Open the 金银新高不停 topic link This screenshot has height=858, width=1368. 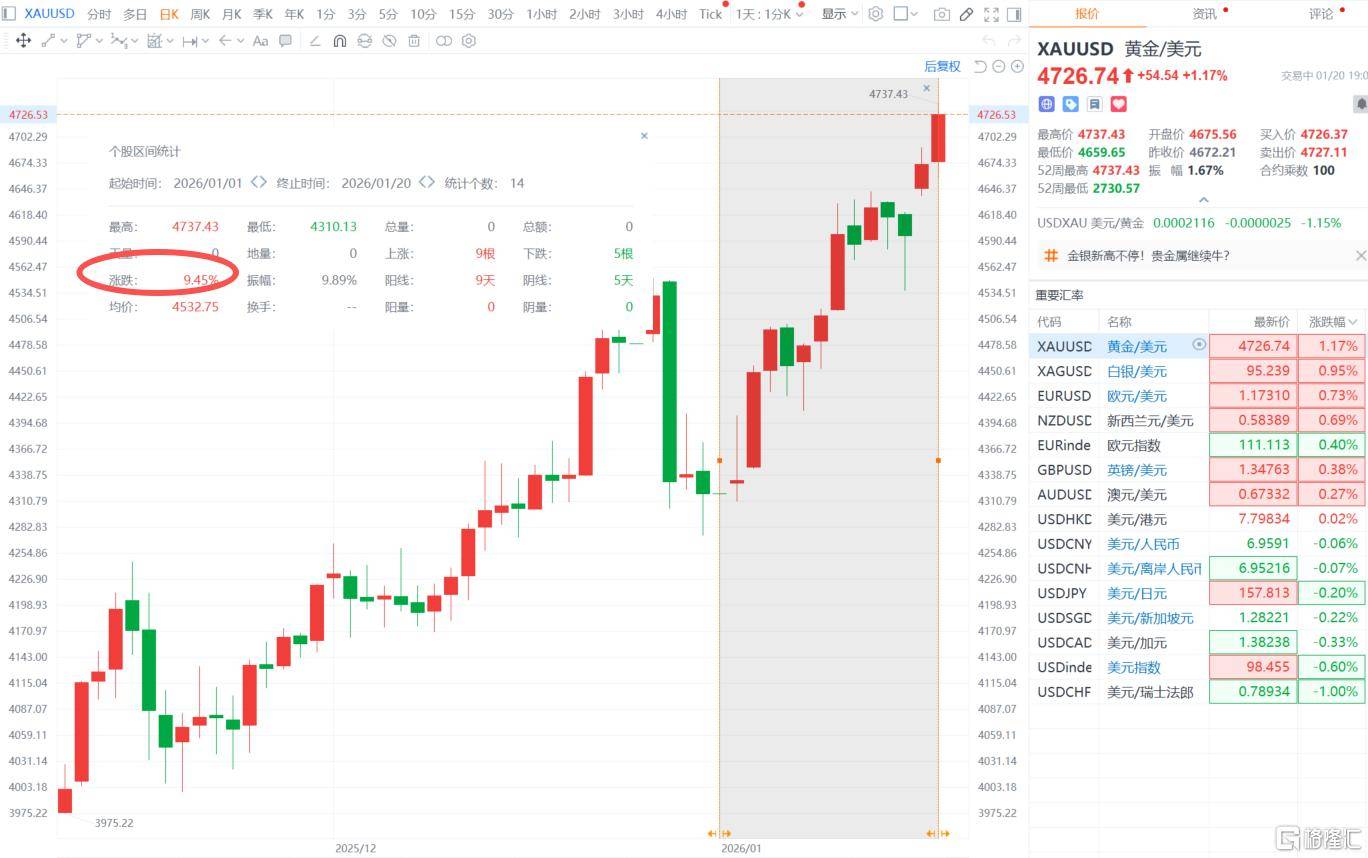point(1148,256)
